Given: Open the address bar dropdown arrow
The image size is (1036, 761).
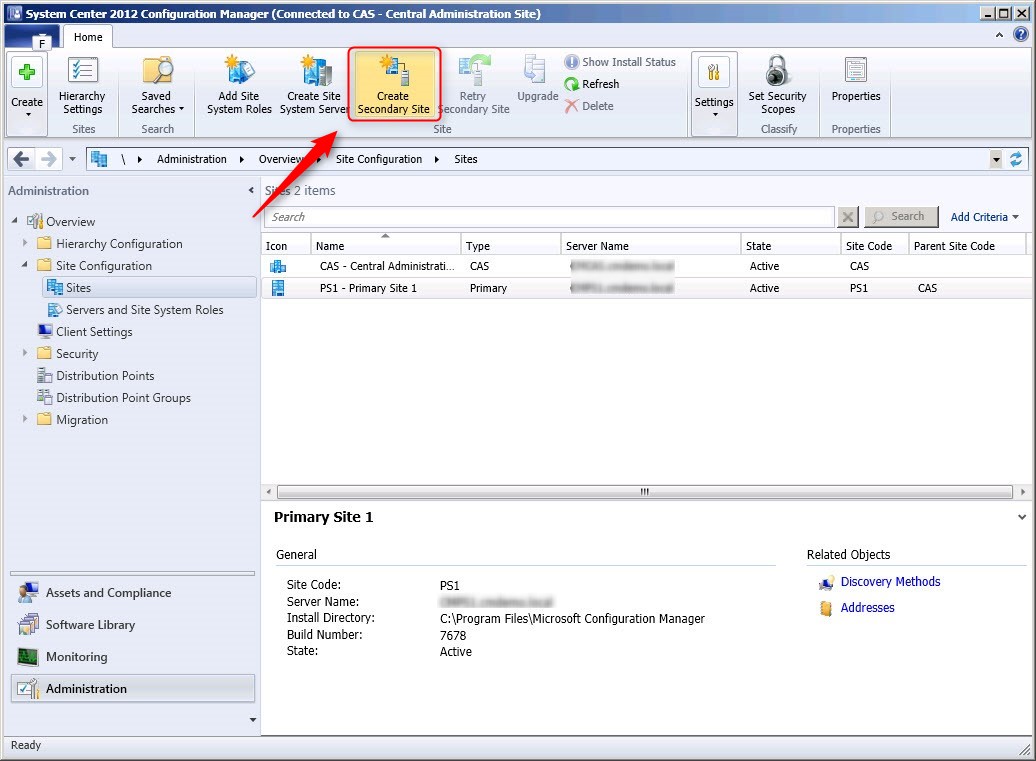Looking at the screenshot, I should [996, 159].
